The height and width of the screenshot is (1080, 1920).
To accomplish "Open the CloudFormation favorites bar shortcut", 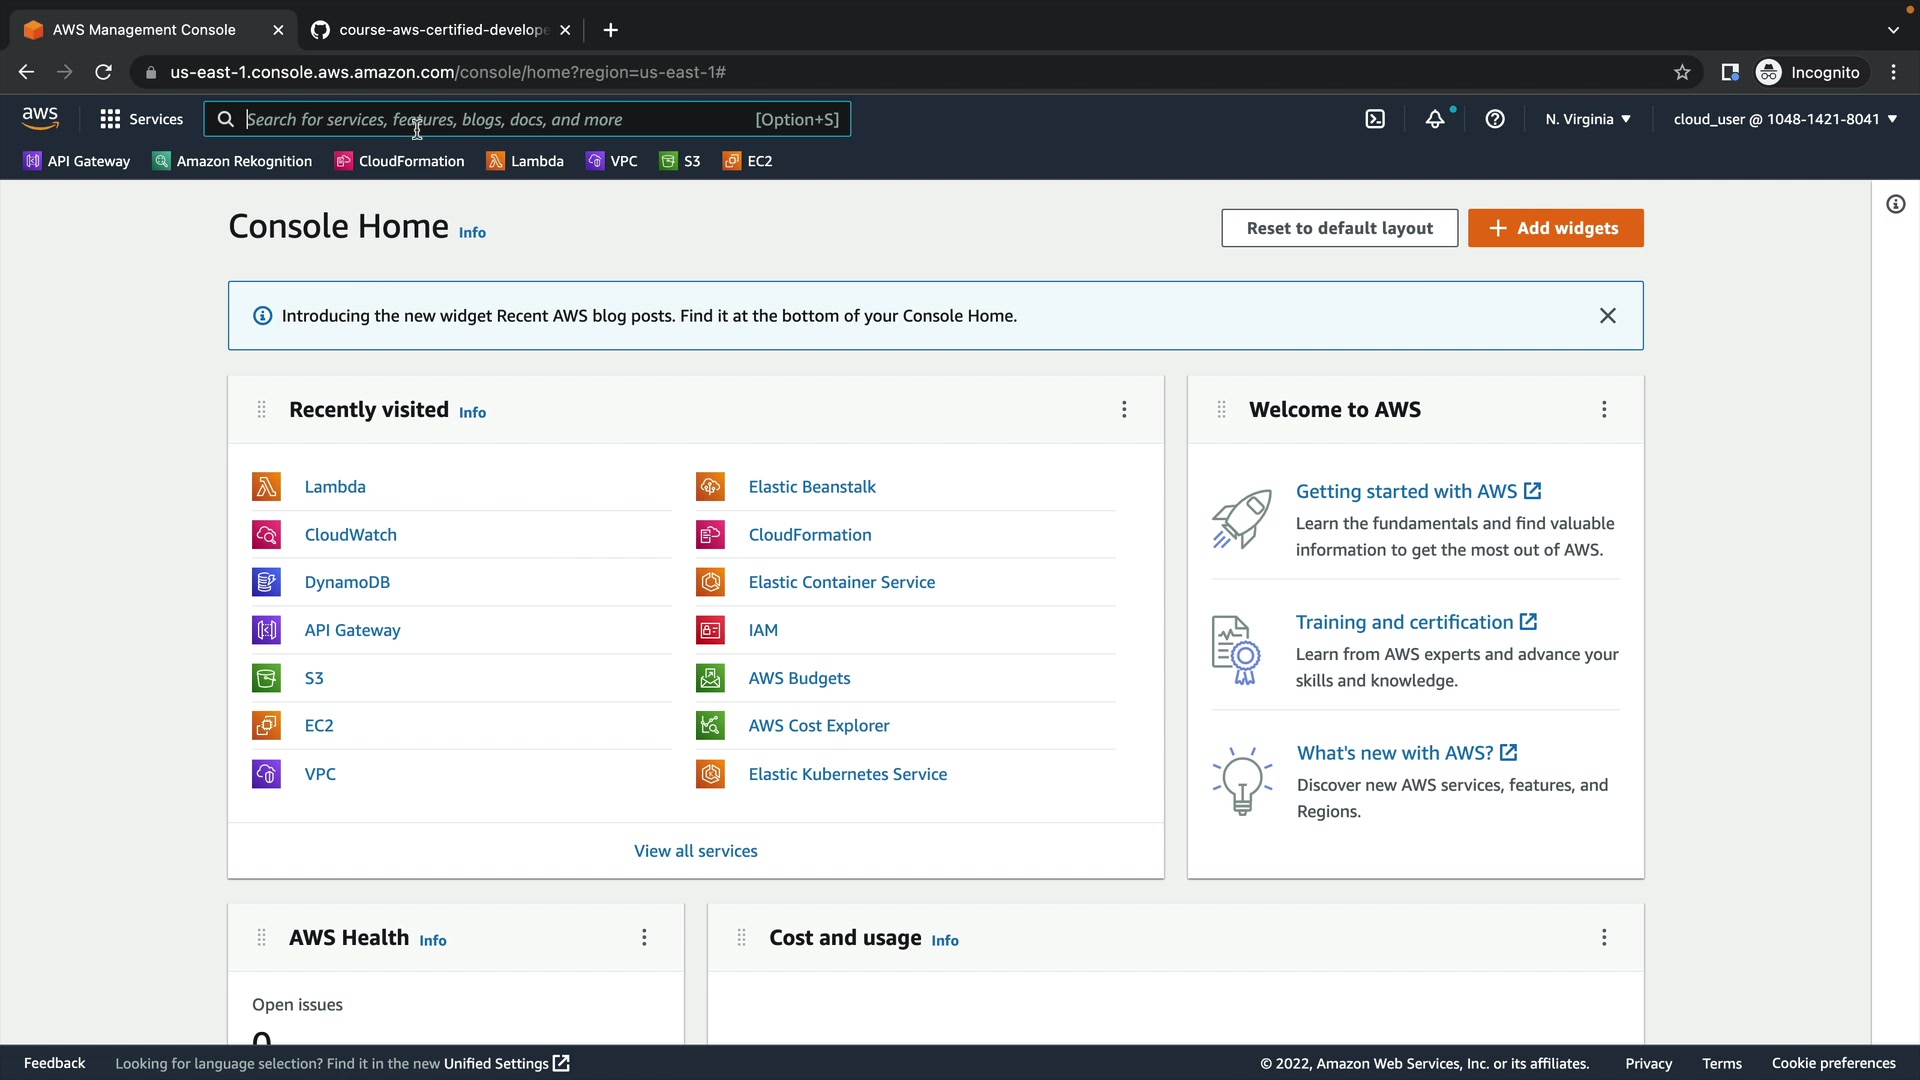I will tap(400, 161).
